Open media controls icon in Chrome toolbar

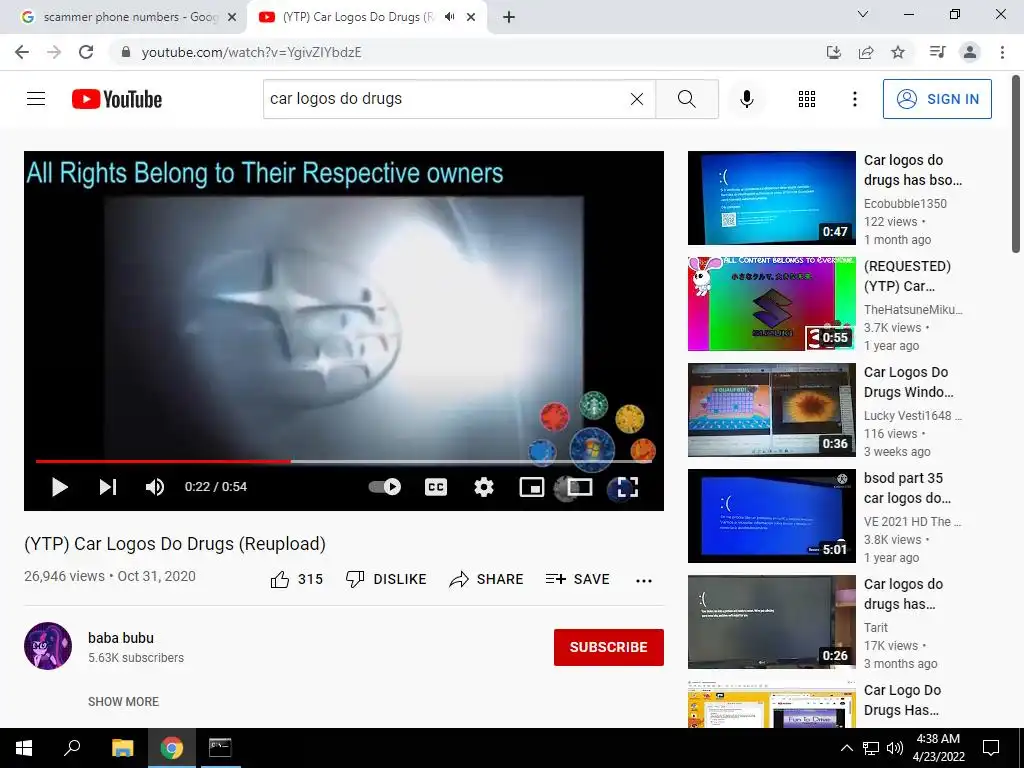pyautogui.click(x=937, y=52)
